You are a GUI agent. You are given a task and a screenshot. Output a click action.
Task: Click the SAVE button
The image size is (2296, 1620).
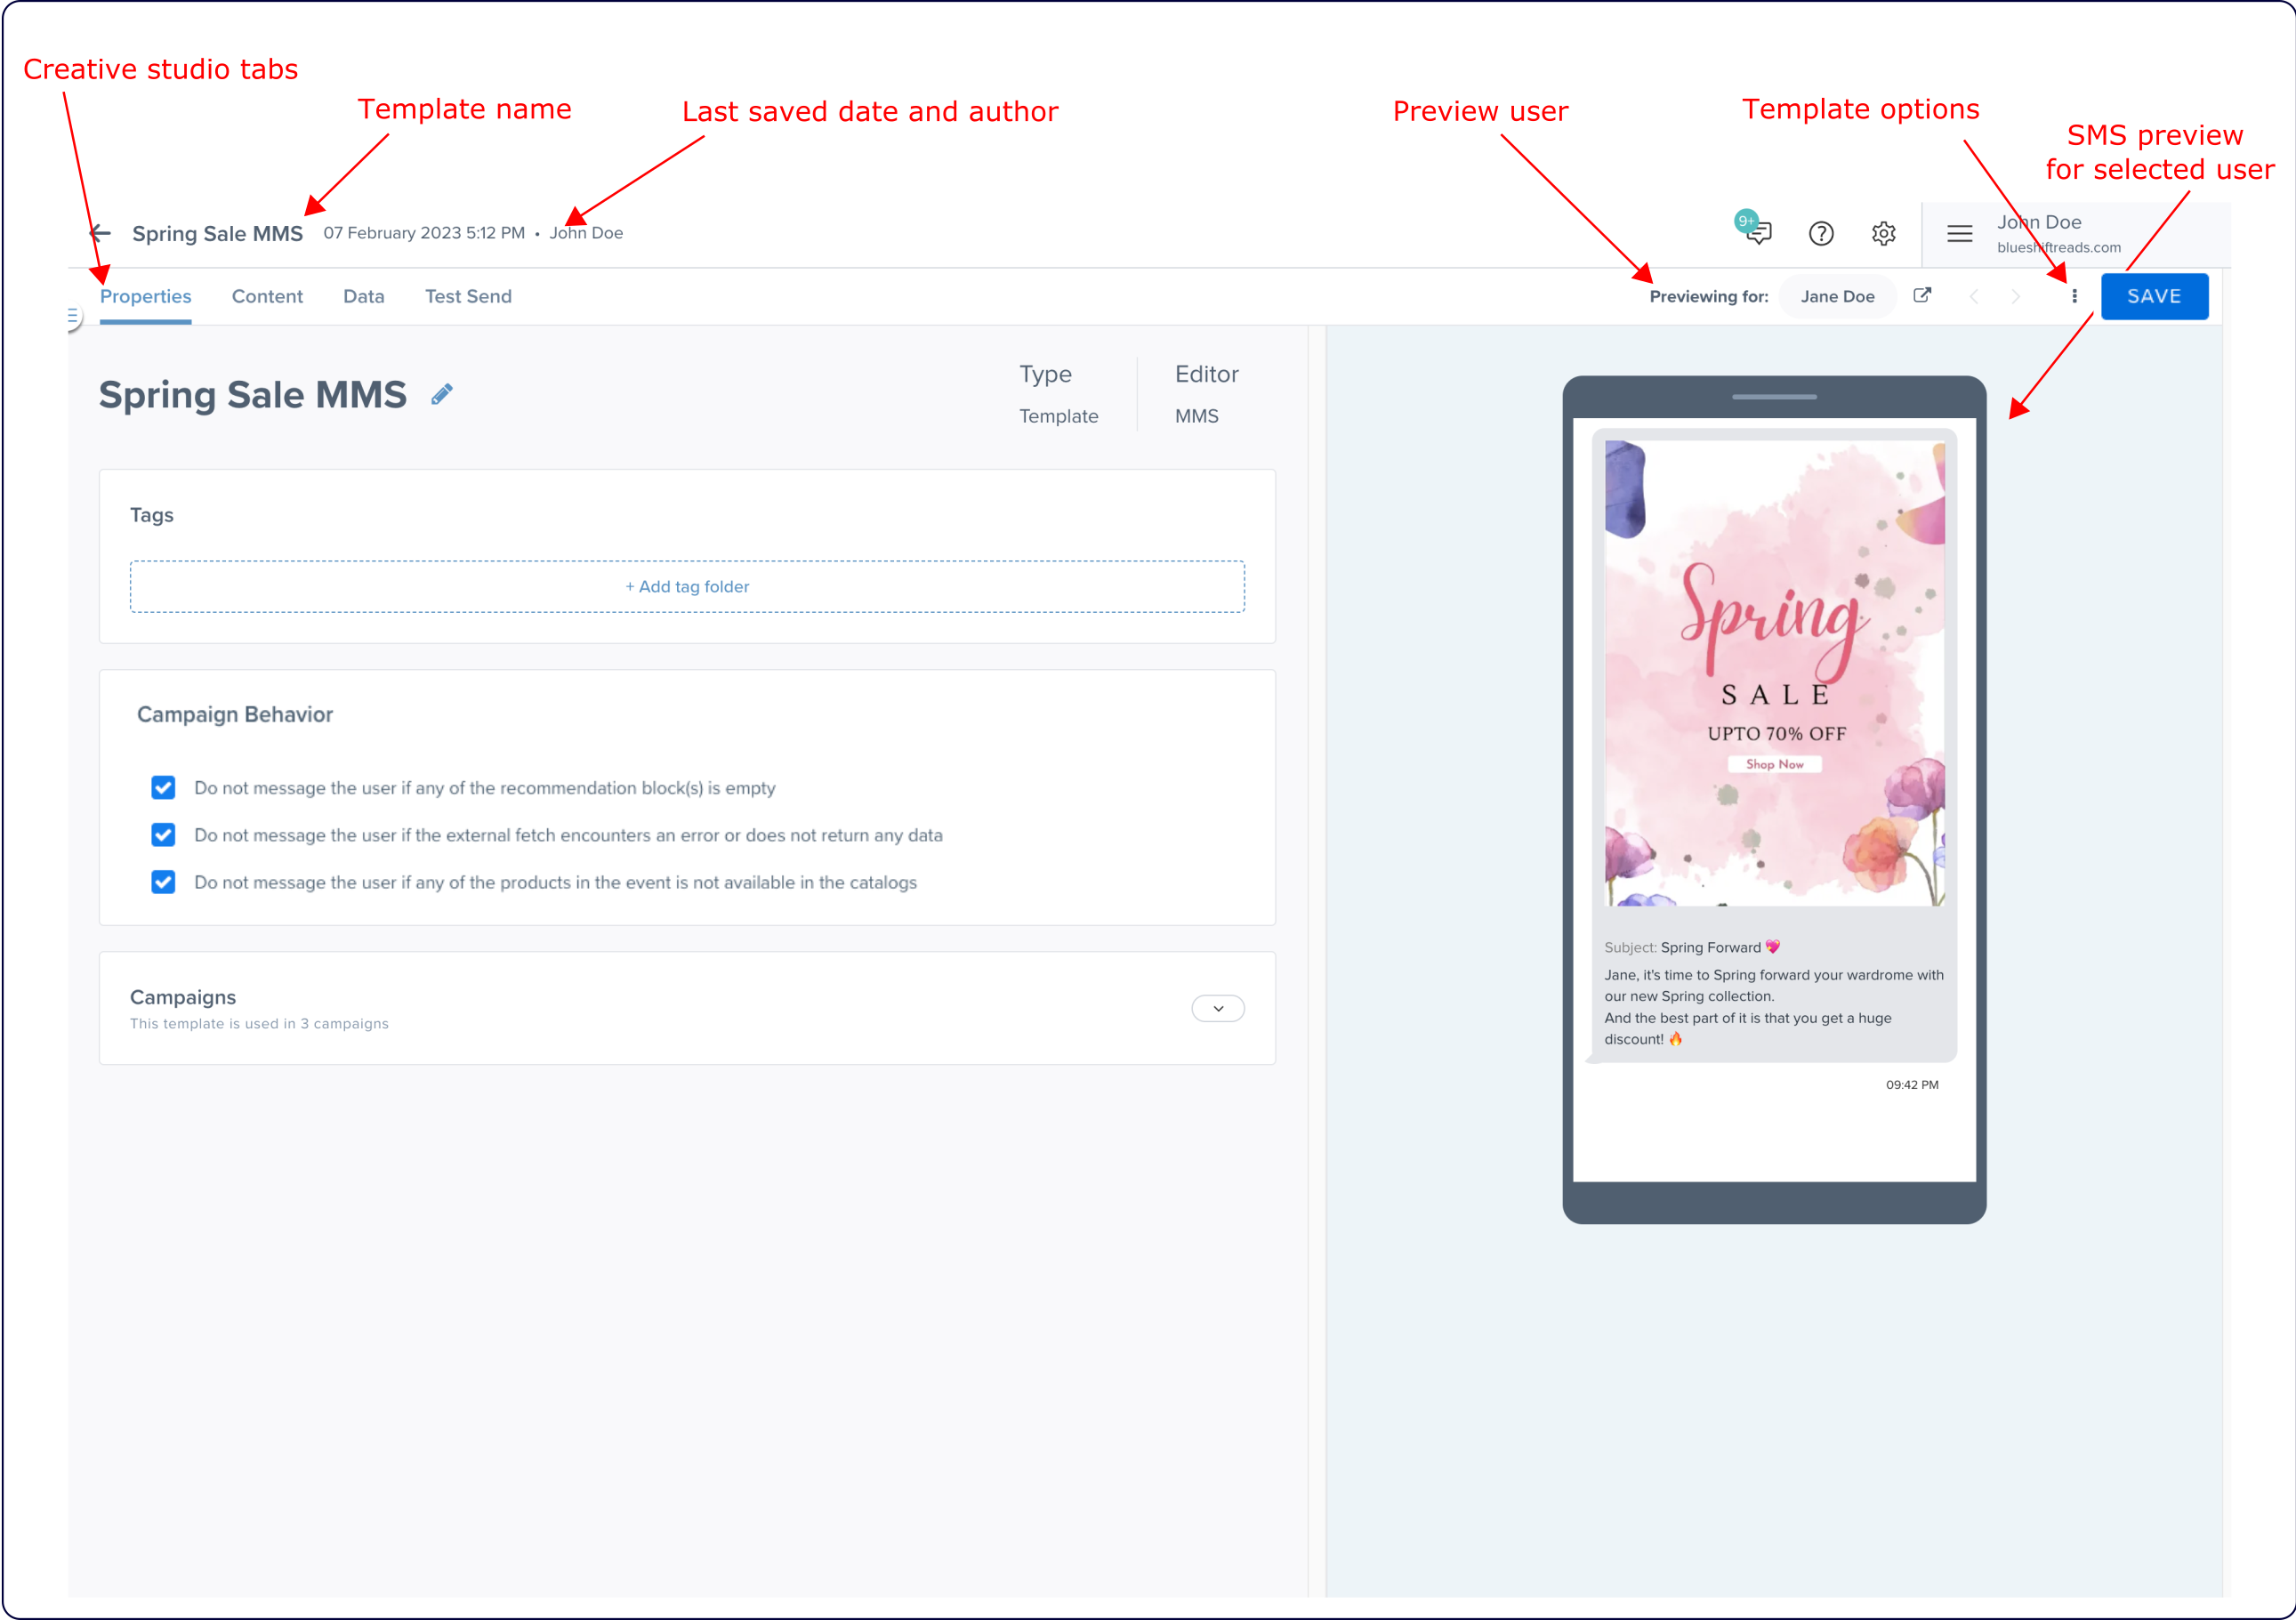[2153, 296]
